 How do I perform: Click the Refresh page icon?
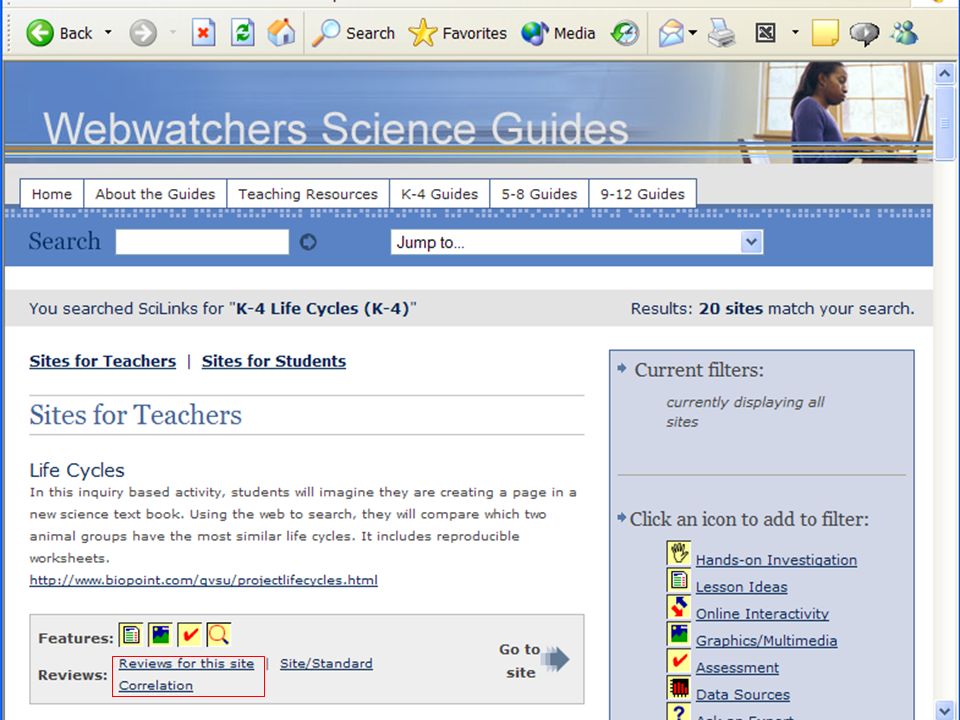click(x=242, y=32)
